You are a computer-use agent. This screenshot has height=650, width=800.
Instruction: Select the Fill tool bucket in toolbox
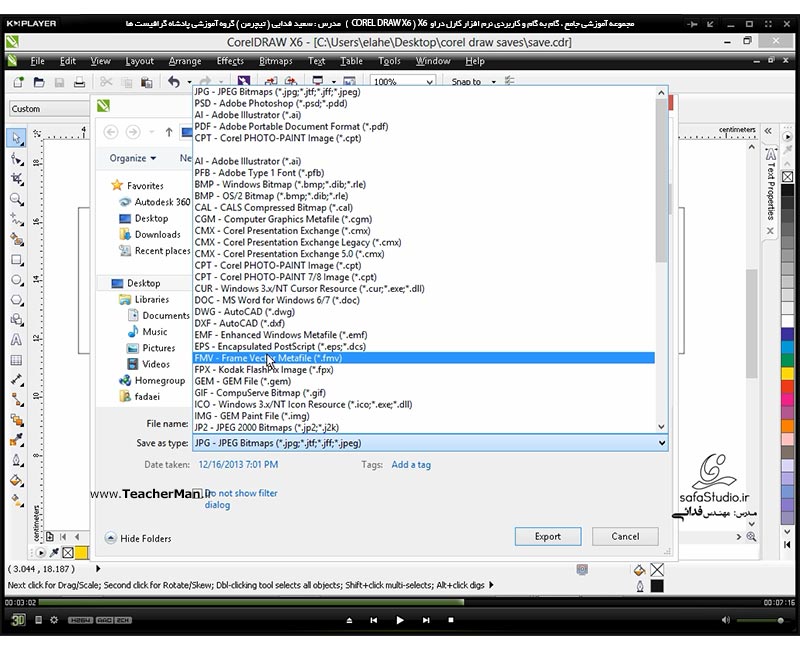[x=17, y=480]
